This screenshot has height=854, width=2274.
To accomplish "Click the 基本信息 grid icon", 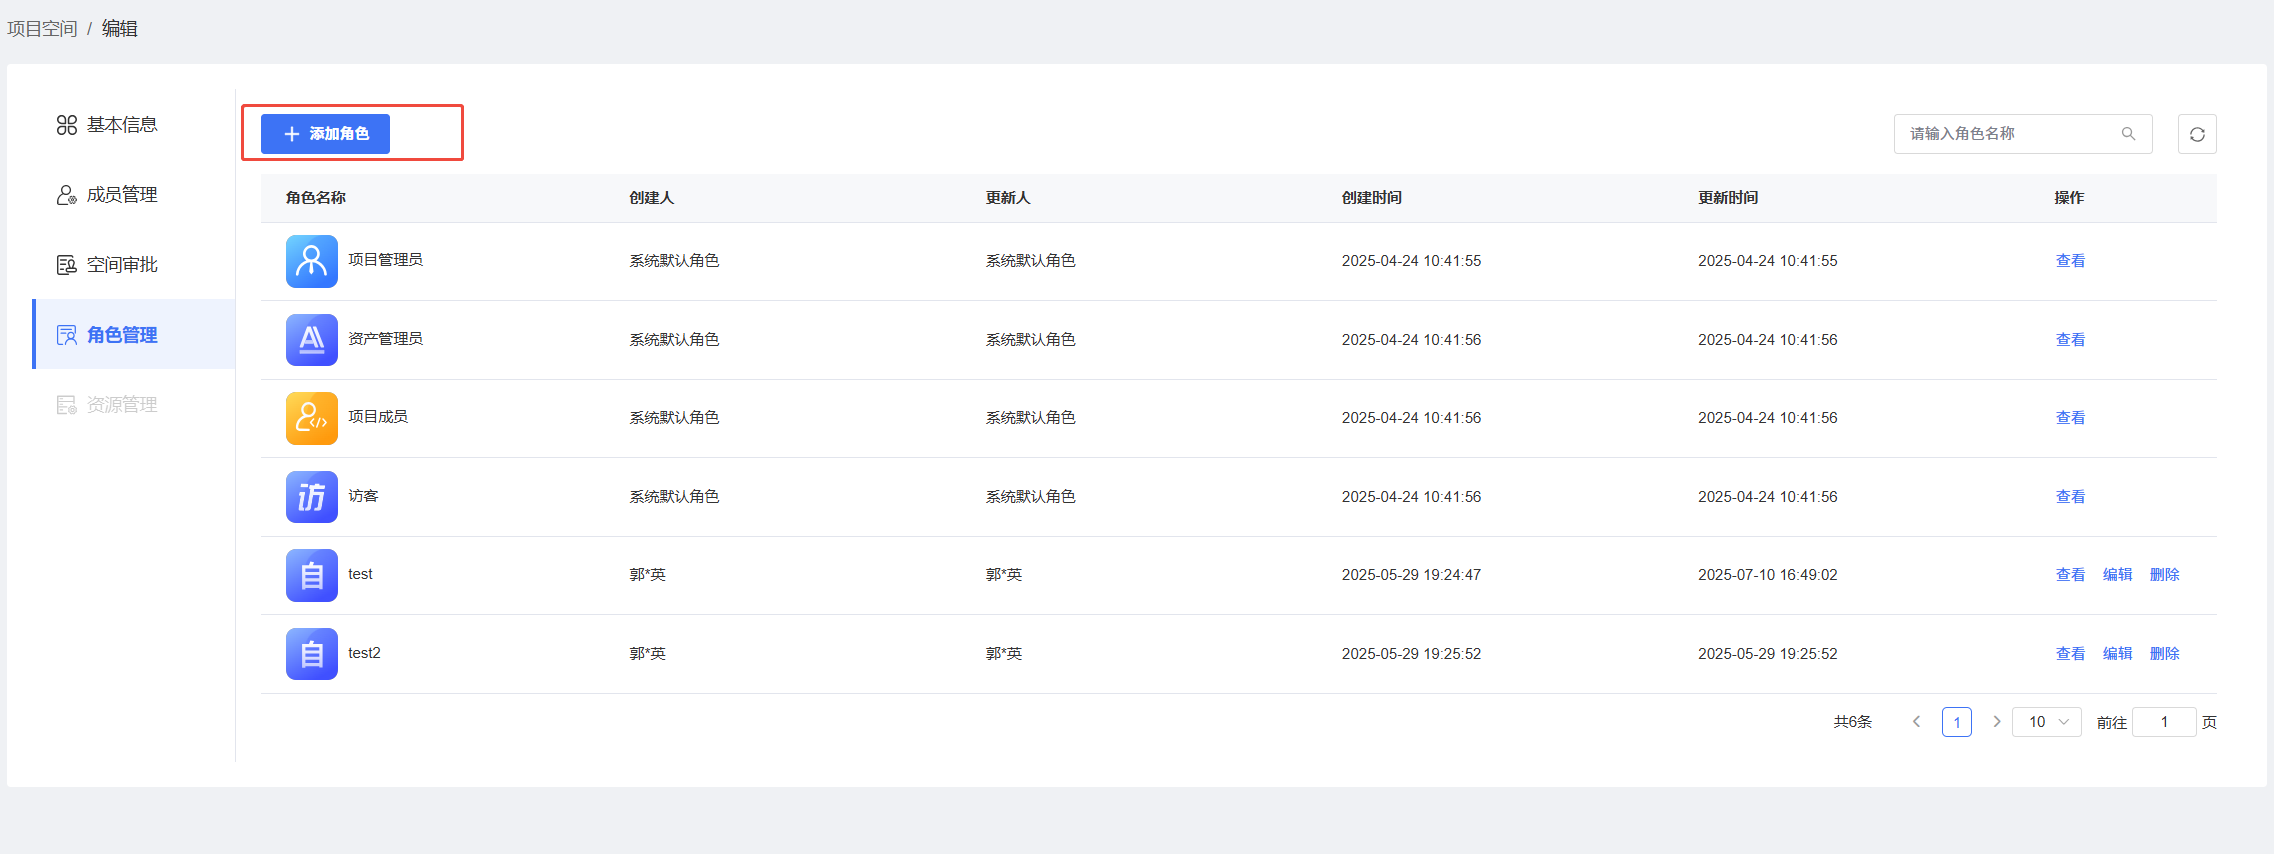I will pyautogui.click(x=66, y=125).
